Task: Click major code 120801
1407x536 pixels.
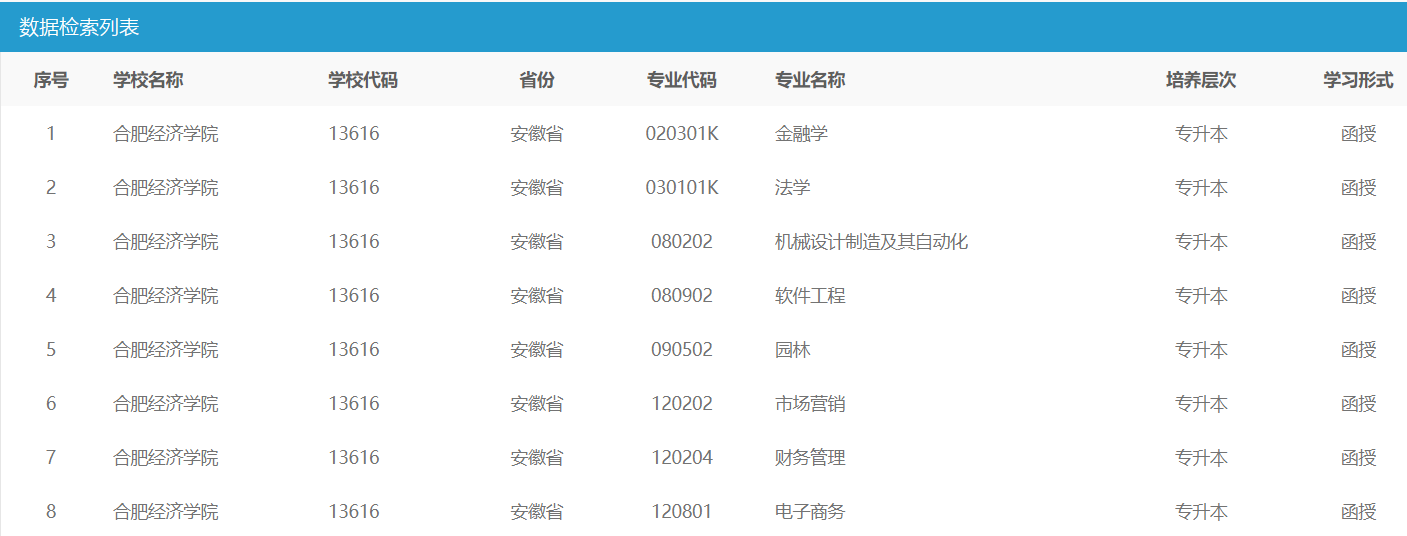Action: coord(682,511)
